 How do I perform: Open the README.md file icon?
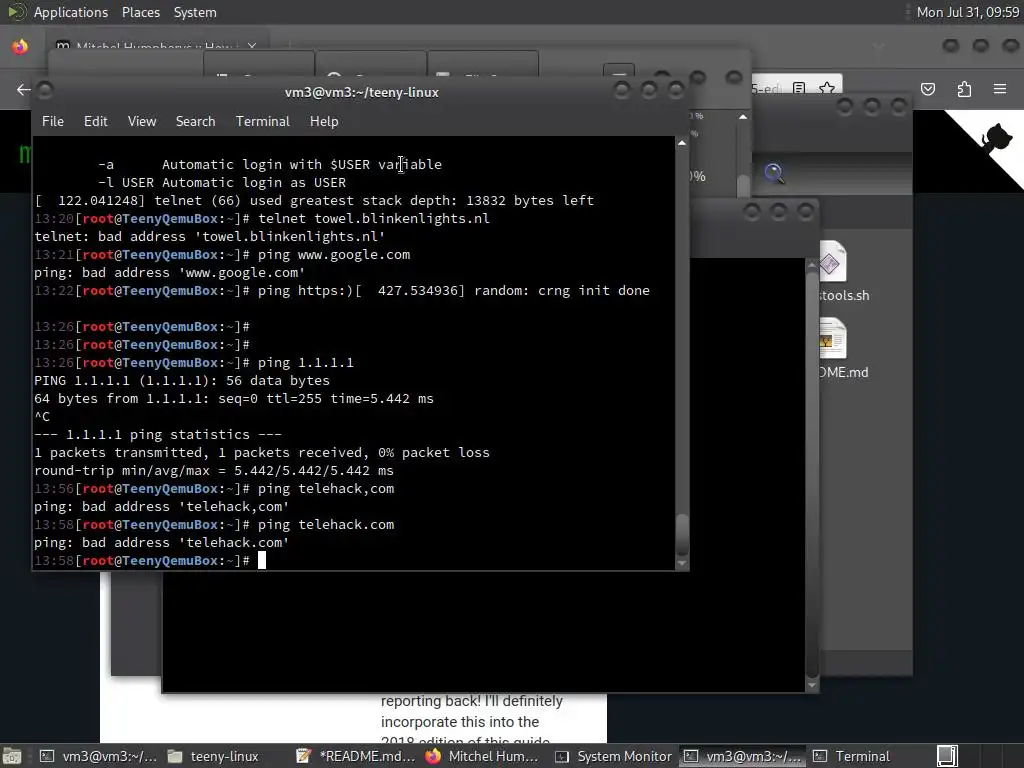(x=833, y=339)
